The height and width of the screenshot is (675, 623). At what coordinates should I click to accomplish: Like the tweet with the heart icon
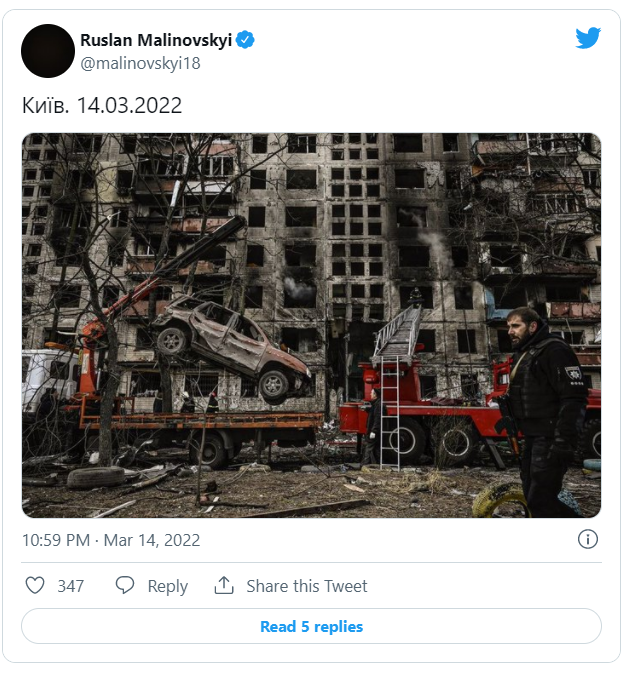click(35, 586)
